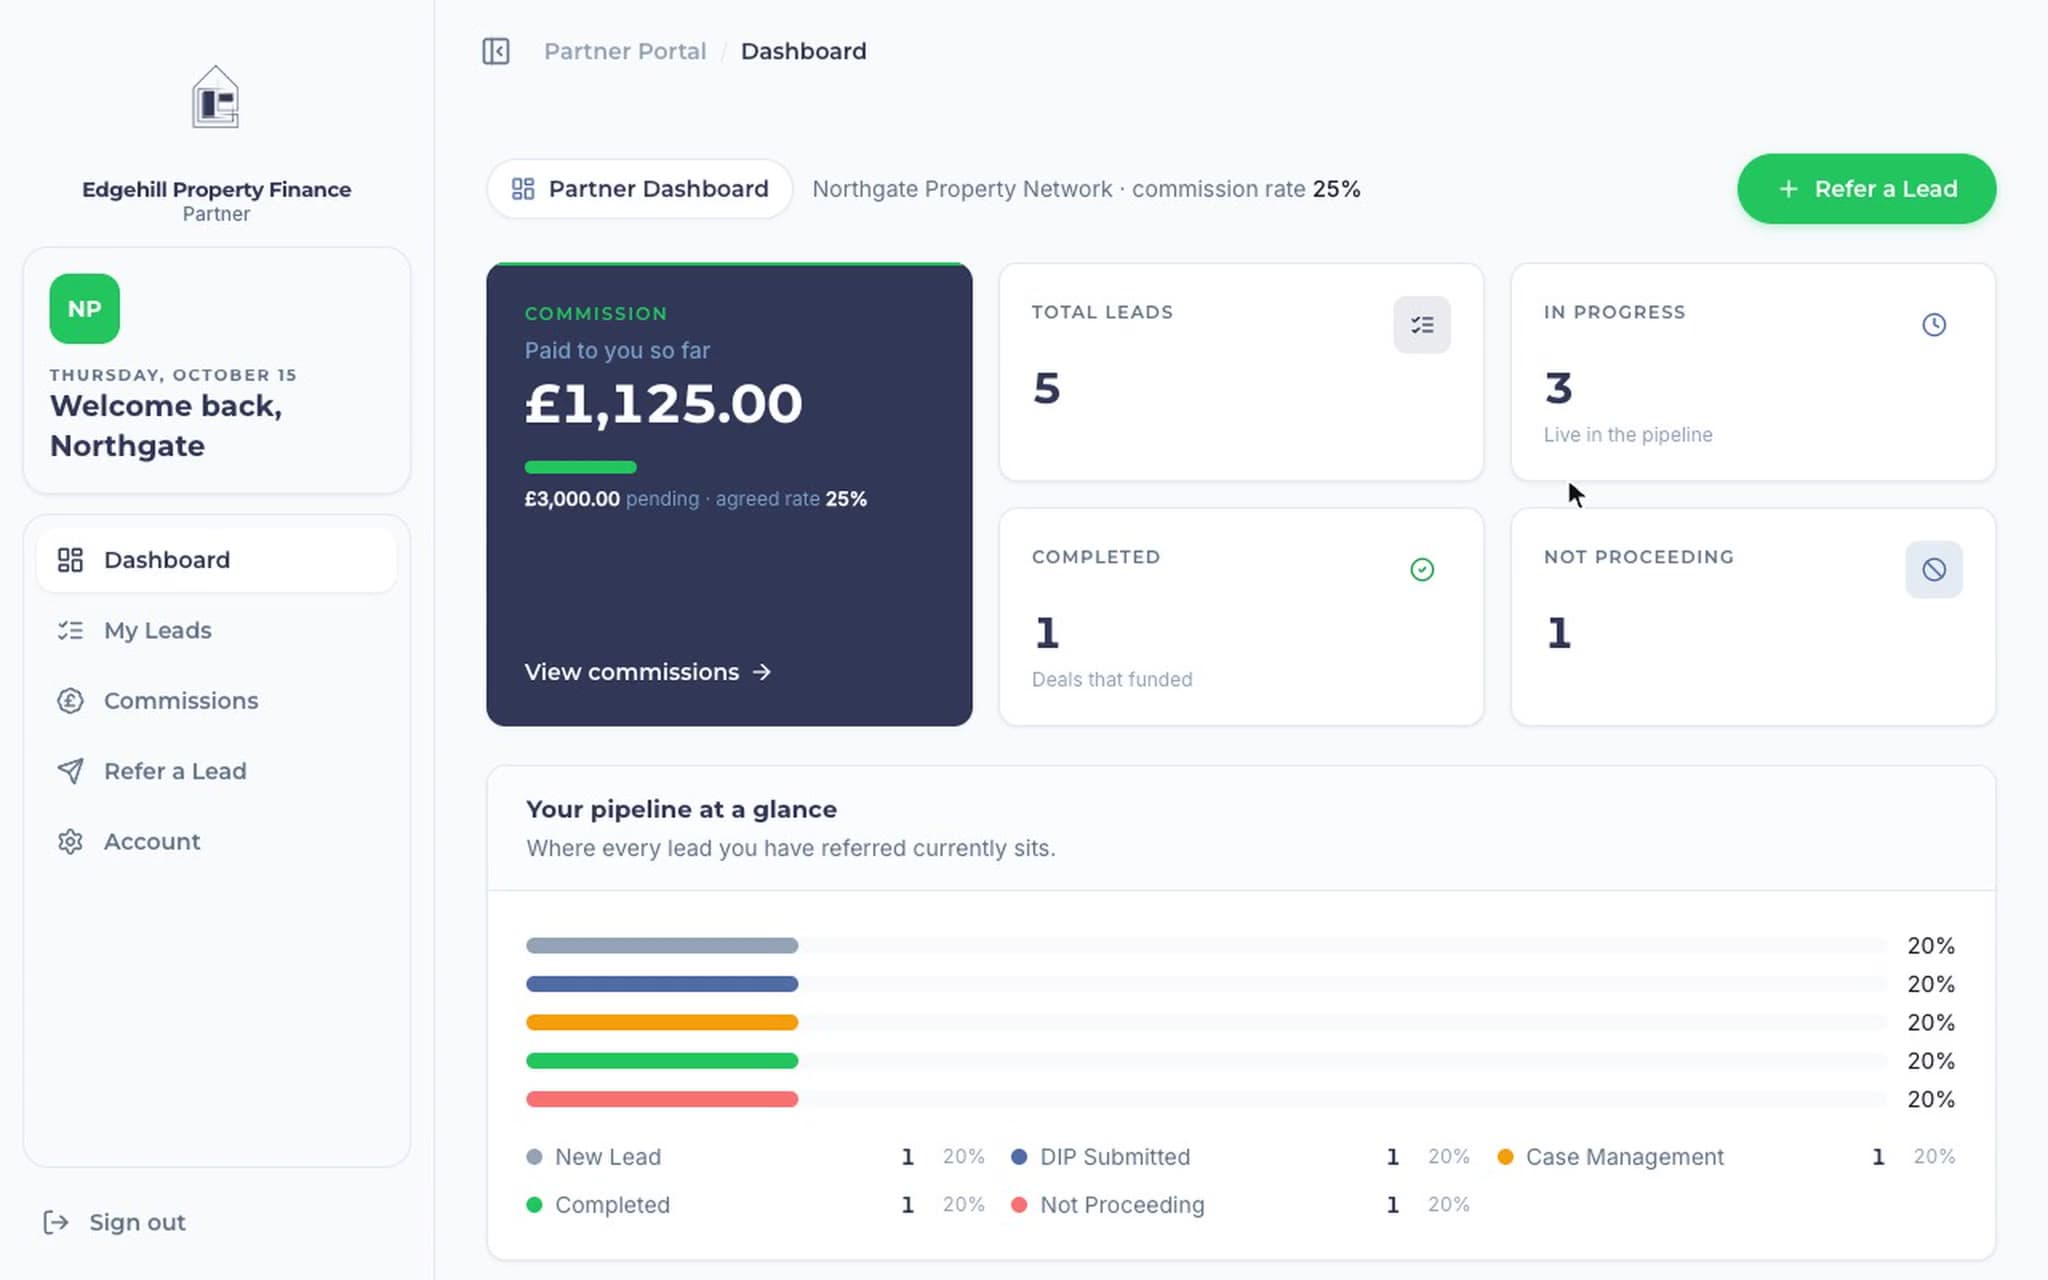Screen dimensions: 2048x1280
Task: Click the green Completed pipeline bar
Action: [x=662, y=1060]
